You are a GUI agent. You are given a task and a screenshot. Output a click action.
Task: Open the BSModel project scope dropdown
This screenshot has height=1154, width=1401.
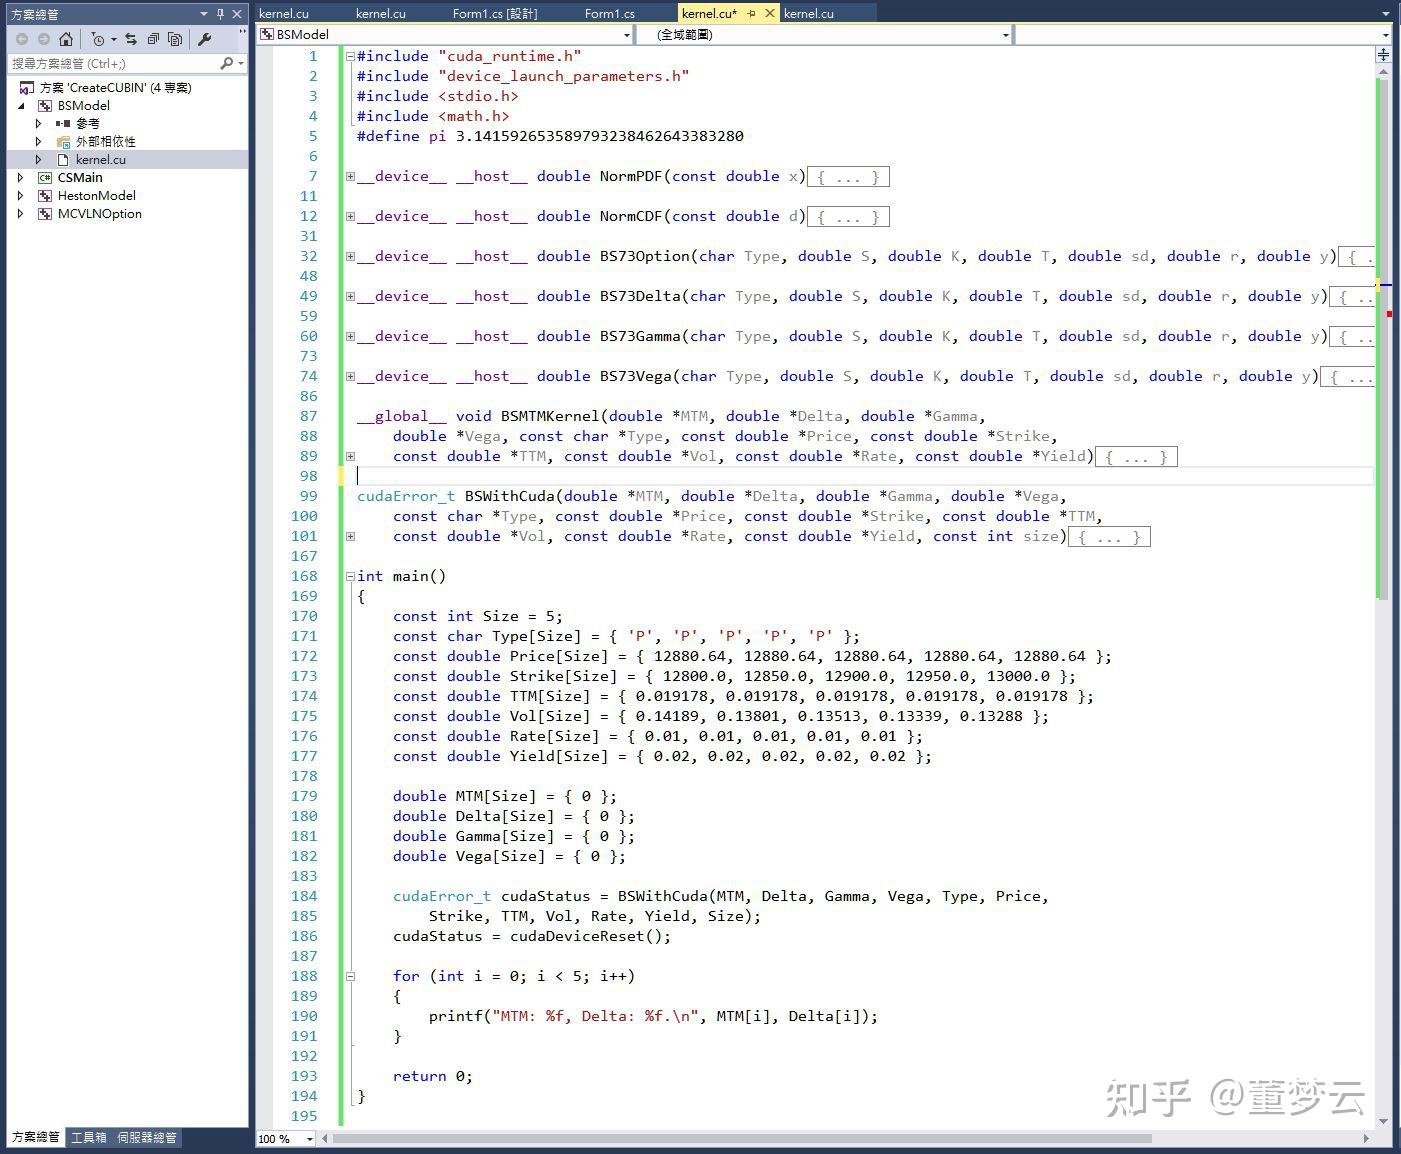[627, 35]
